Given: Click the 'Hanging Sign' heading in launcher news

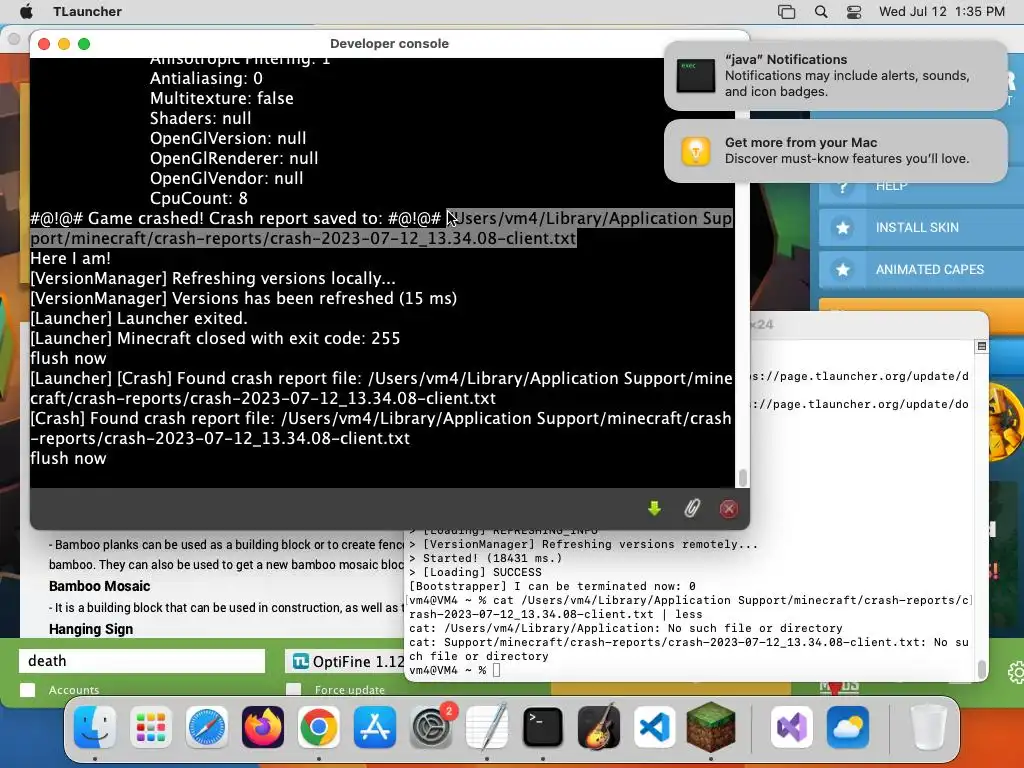Looking at the screenshot, I should [91, 629].
